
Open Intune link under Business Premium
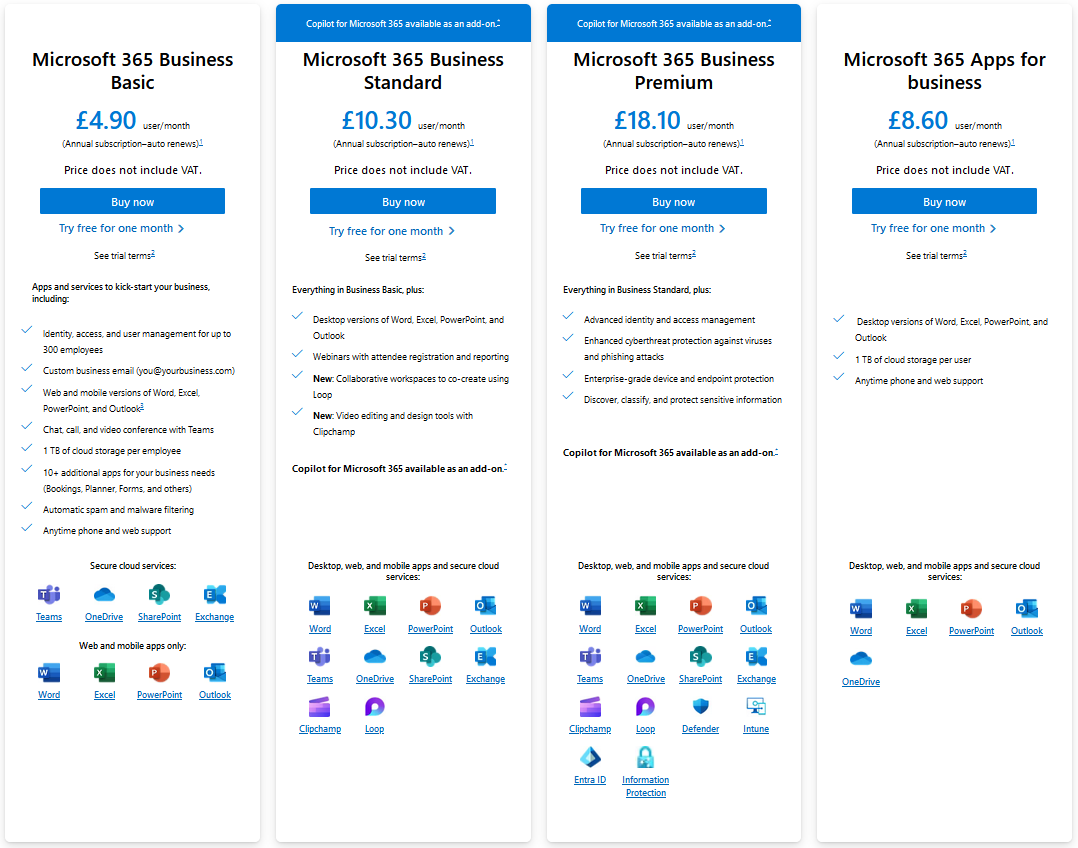coord(756,729)
